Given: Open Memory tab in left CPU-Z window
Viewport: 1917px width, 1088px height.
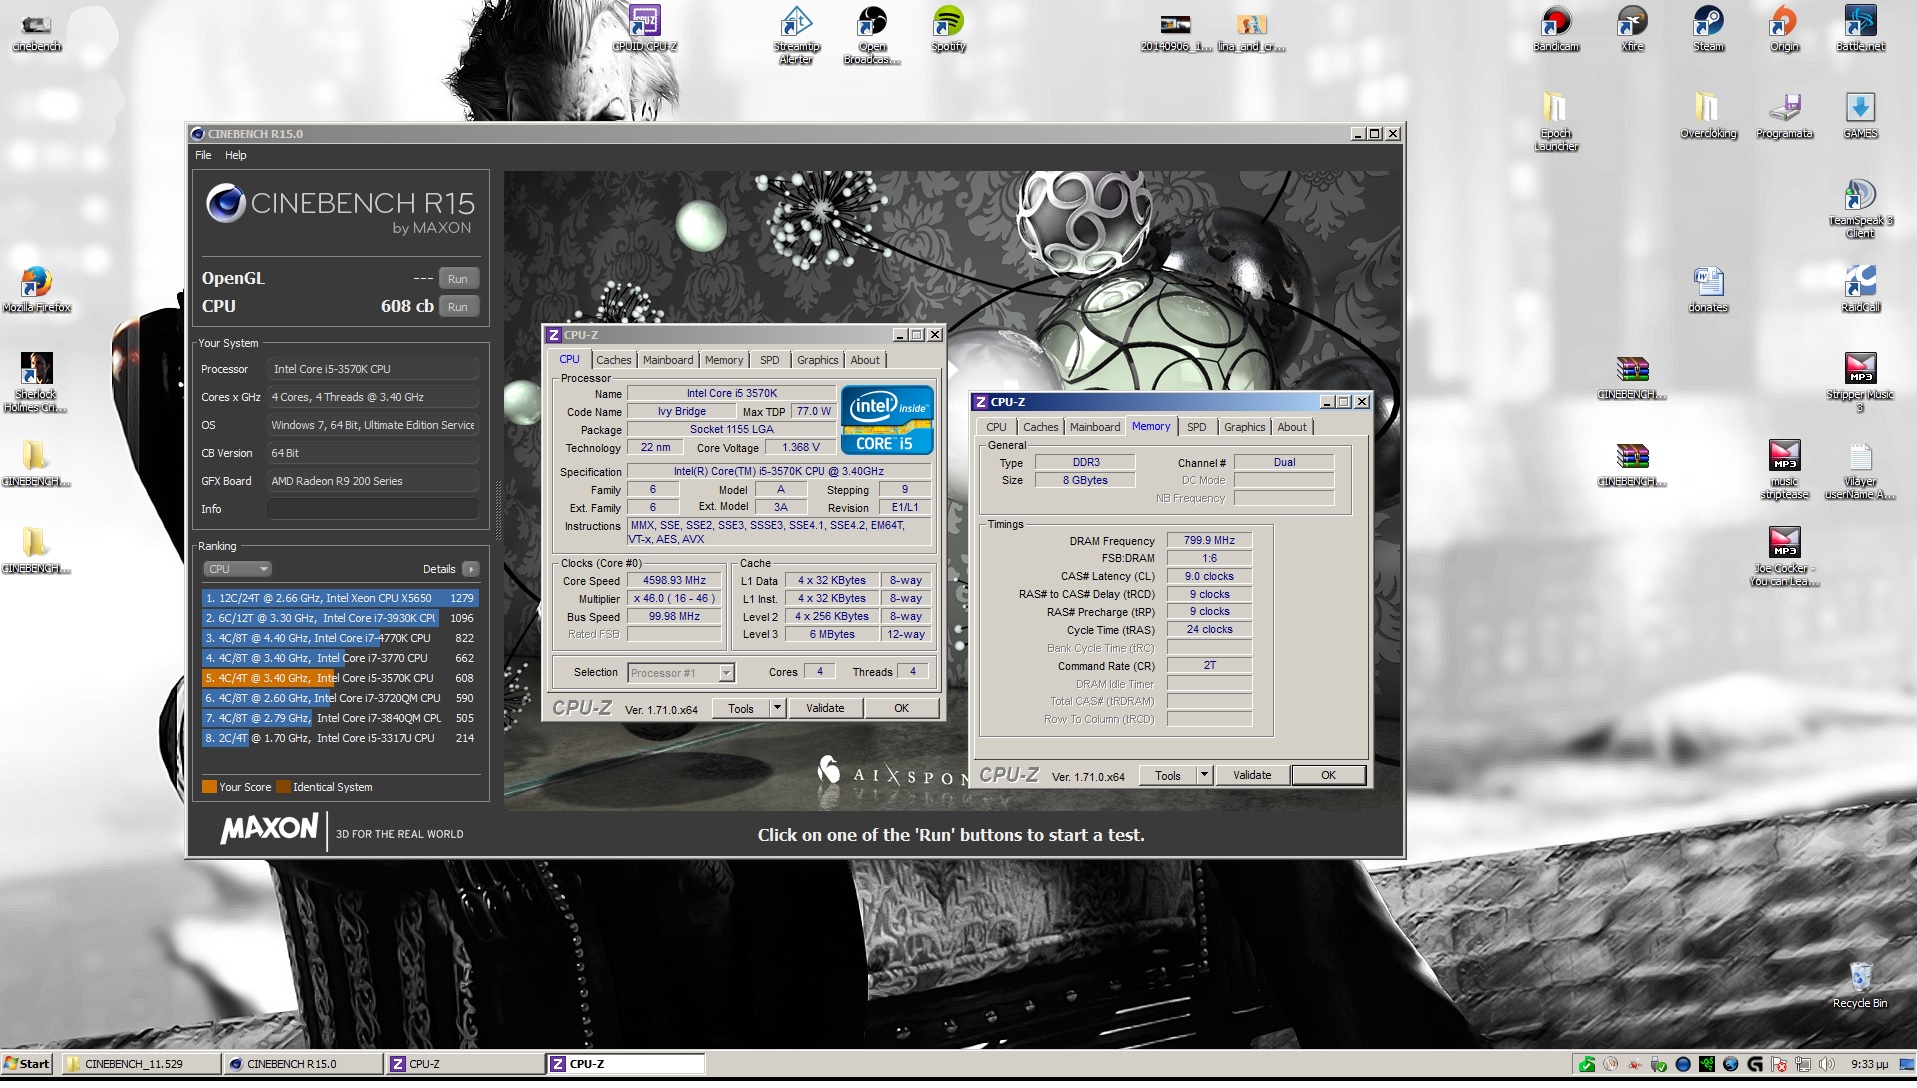Looking at the screenshot, I should pyautogui.click(x=724, y=360).
